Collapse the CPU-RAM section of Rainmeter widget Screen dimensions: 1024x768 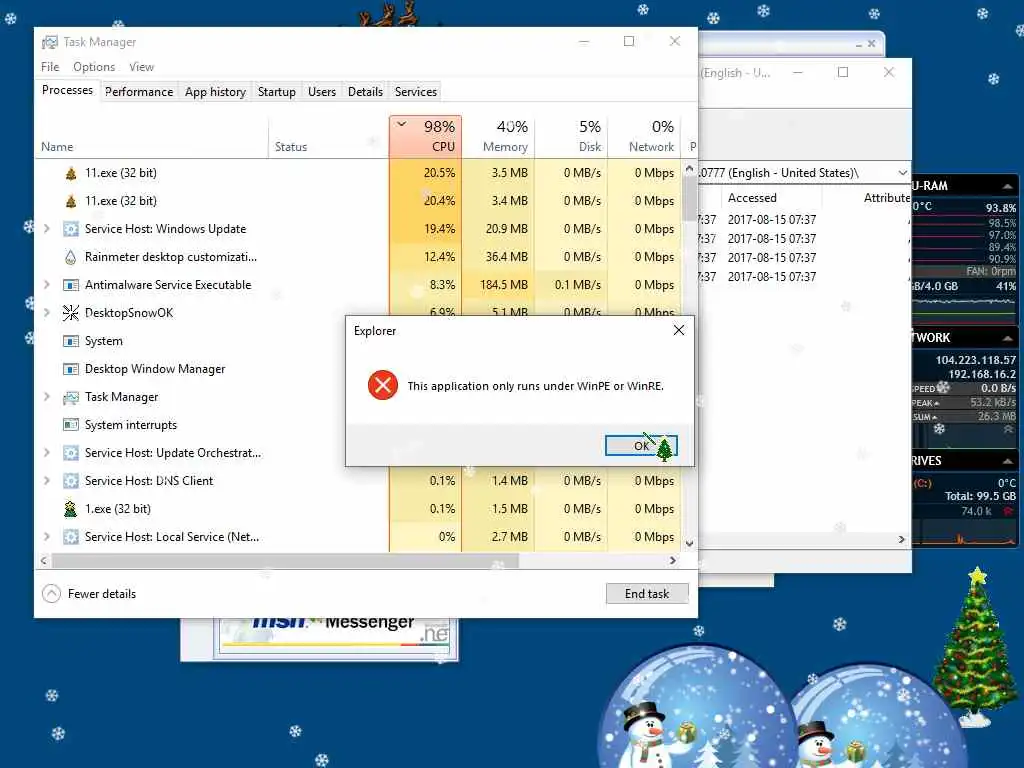1007,186
